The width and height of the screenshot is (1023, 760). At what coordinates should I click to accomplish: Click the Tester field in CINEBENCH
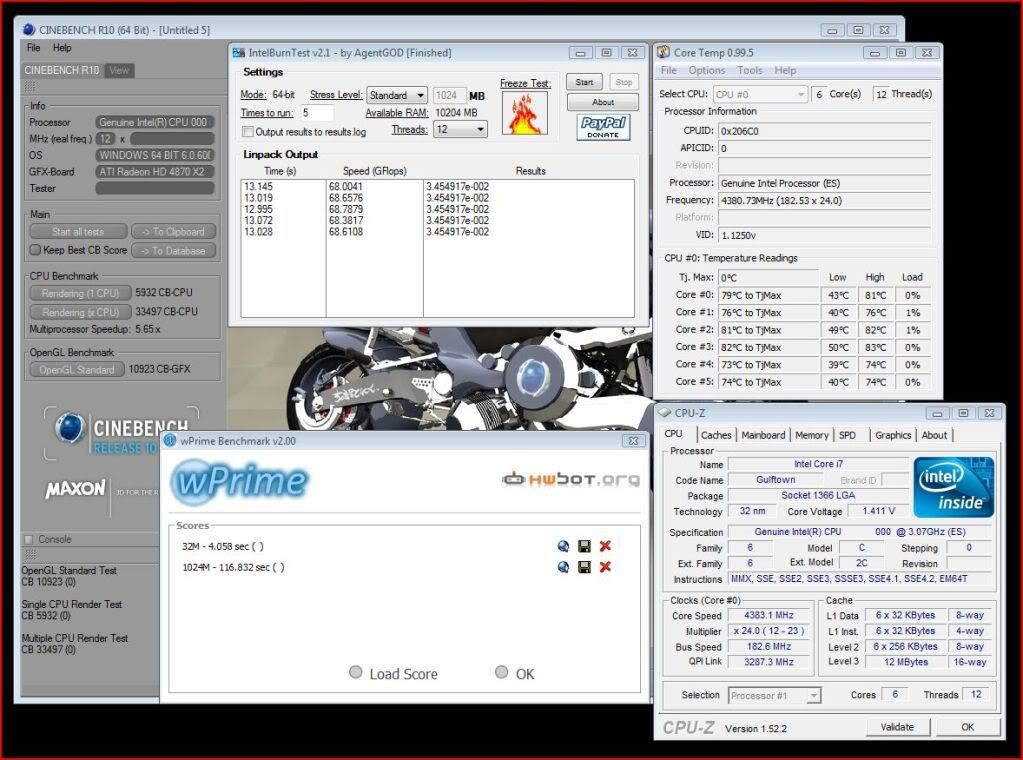click(x=155, y=189)
